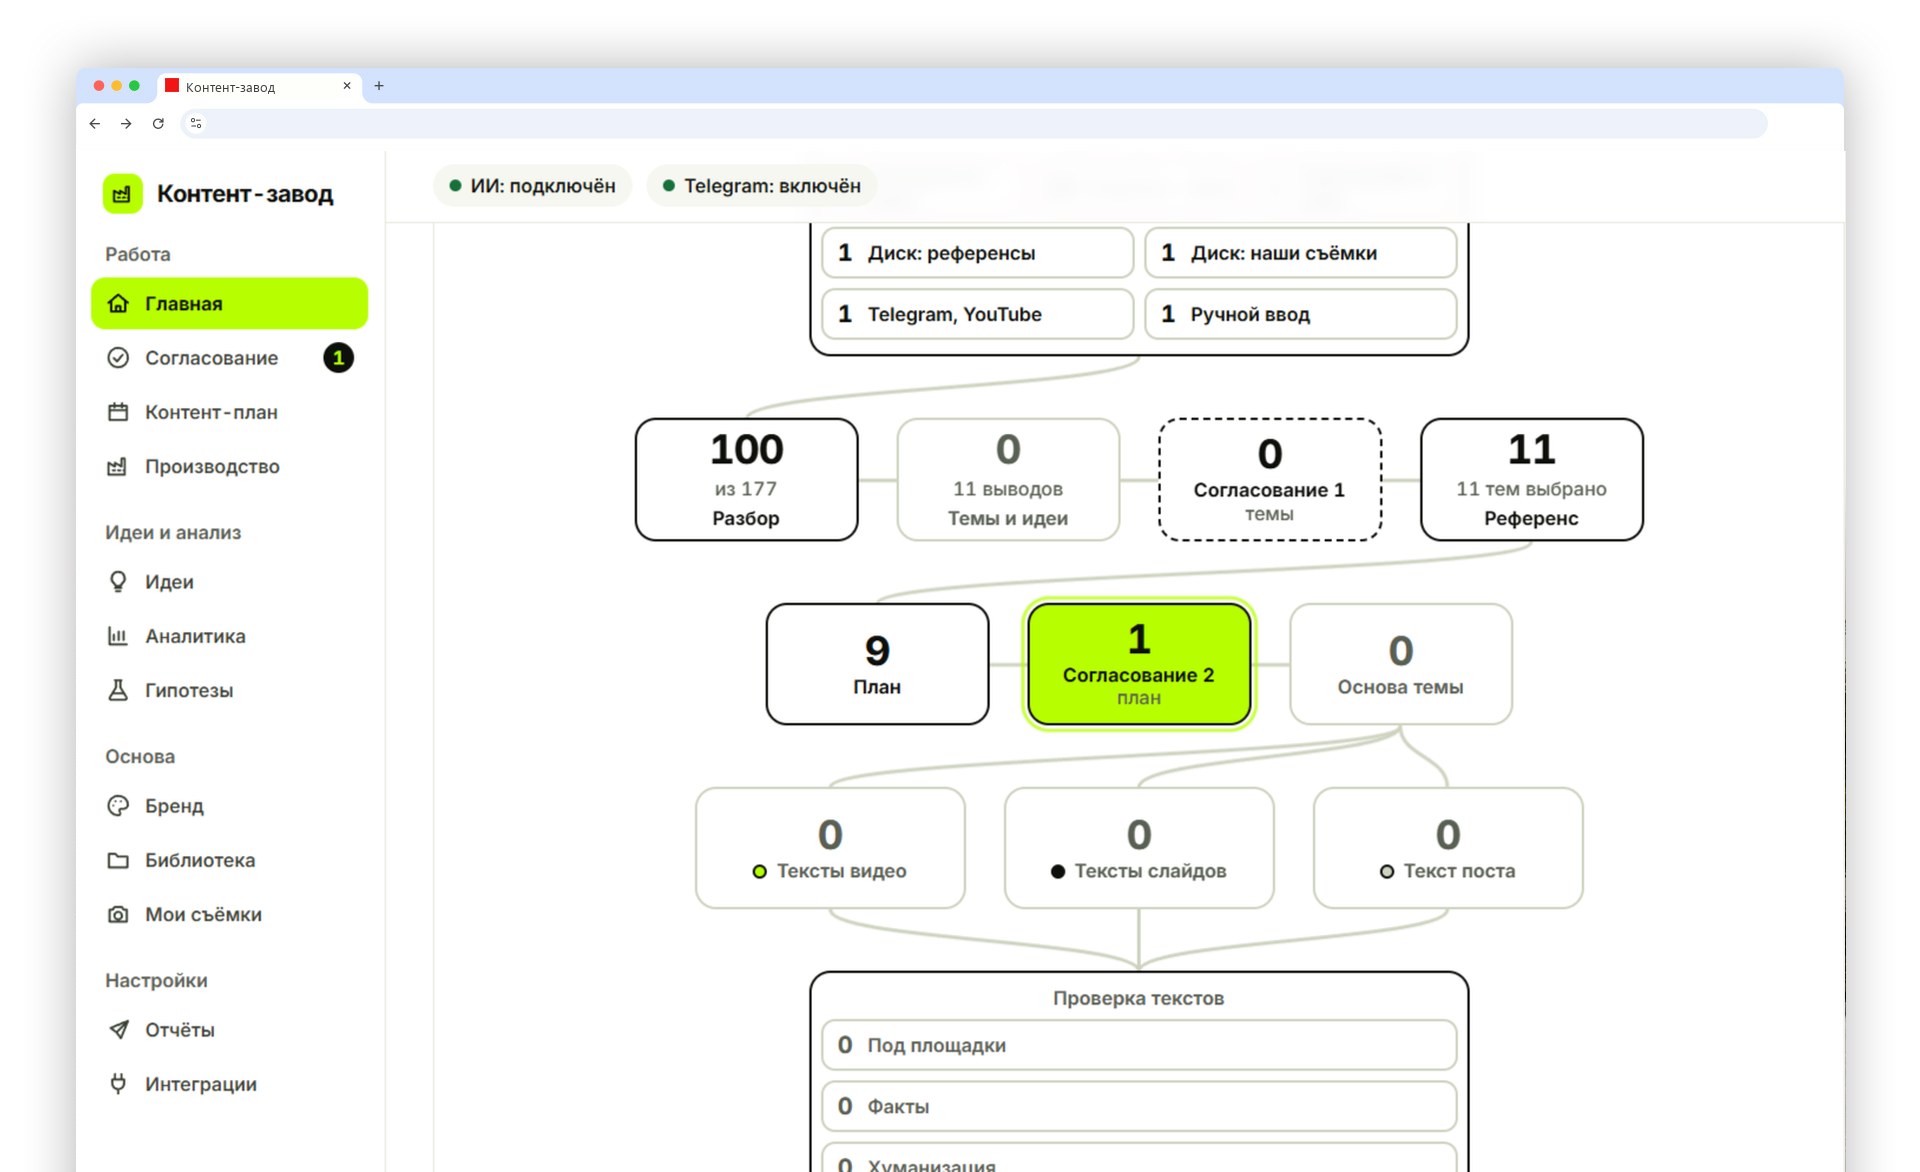
Task: Open the Тексты видео card
Action: (x=830, y=848)
